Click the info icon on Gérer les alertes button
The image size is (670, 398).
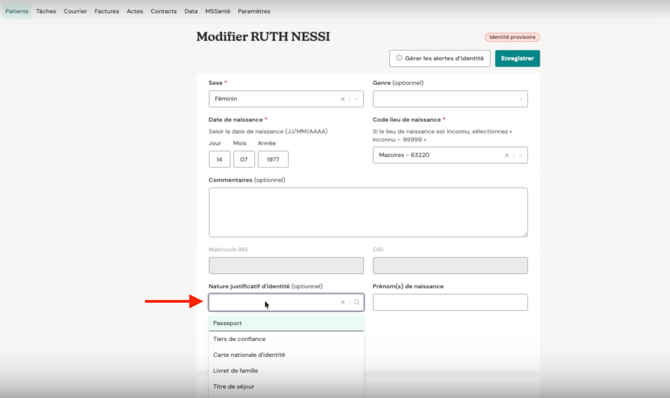coord(399,58)
